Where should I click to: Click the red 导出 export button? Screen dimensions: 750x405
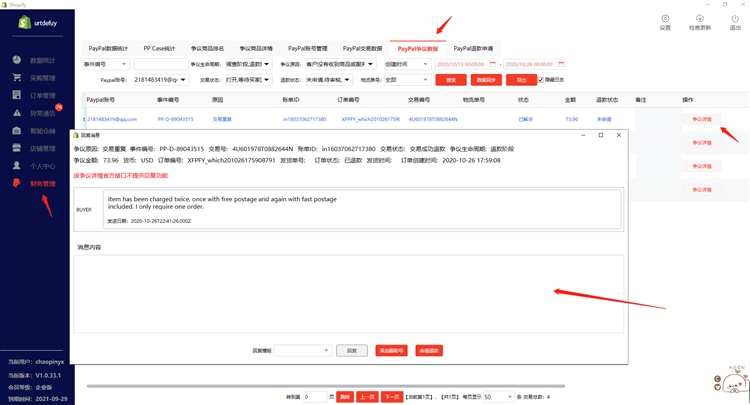click(x=521, y=80)
